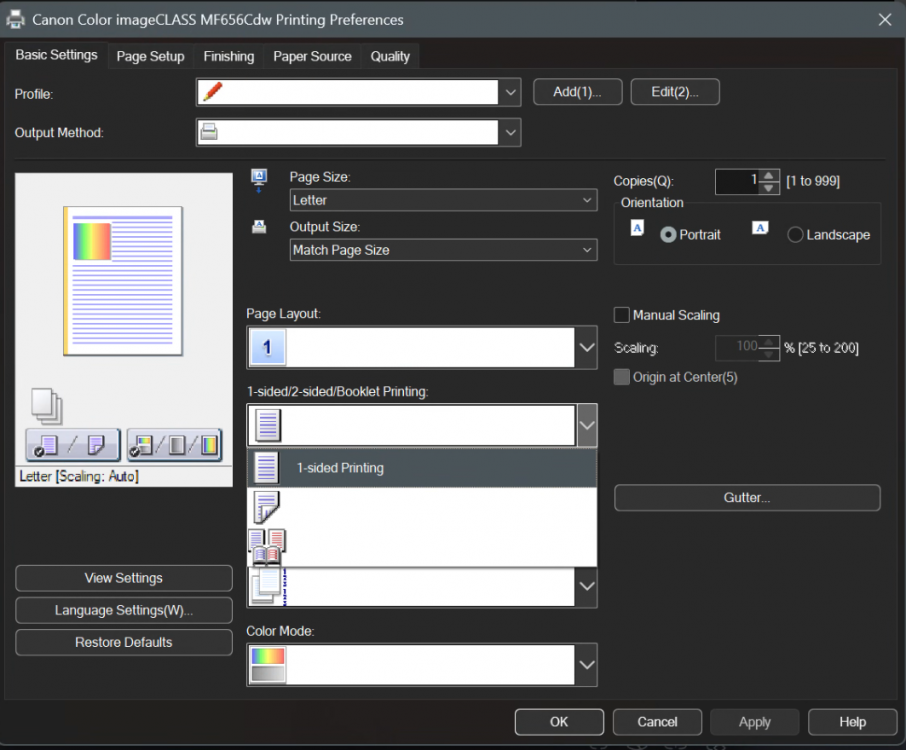906x750 pixels.
Task: Enable the Manual Scaling checkbox
Action: (x=622, y=315)
